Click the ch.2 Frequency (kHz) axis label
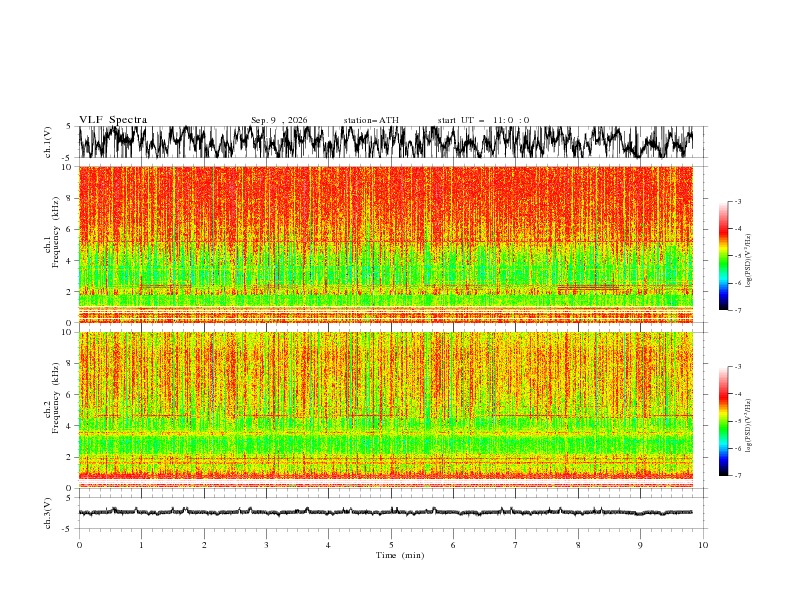This screenshot has width=792, height=612. [51, 405]
